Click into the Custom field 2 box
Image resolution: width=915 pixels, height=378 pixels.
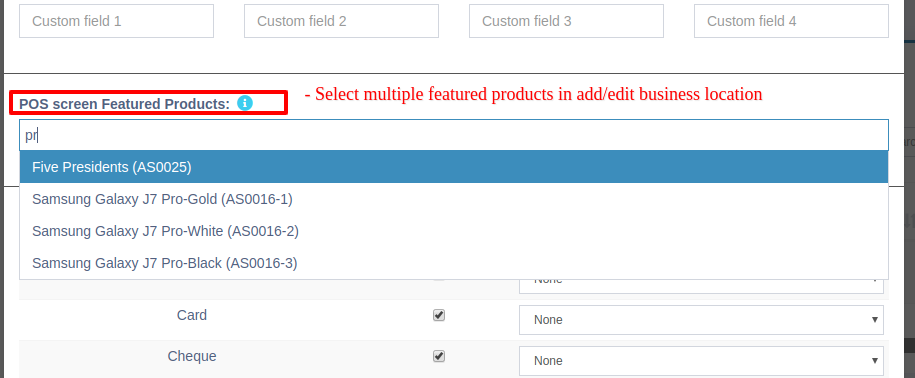(341, 21)
